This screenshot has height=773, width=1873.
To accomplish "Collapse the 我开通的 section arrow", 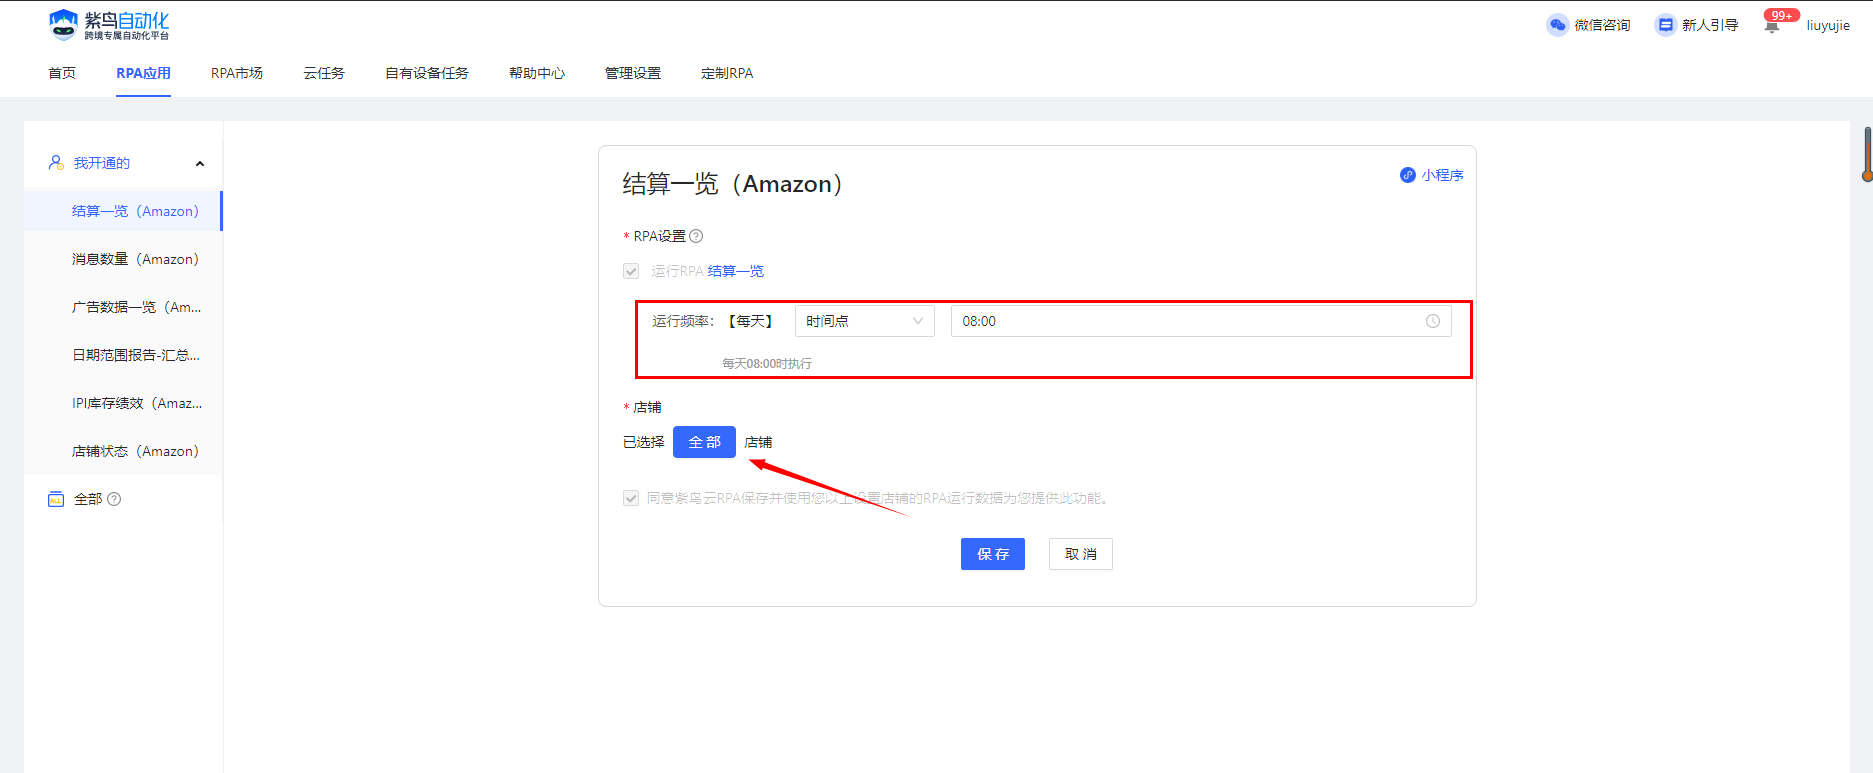I will (x=200, y=163).
